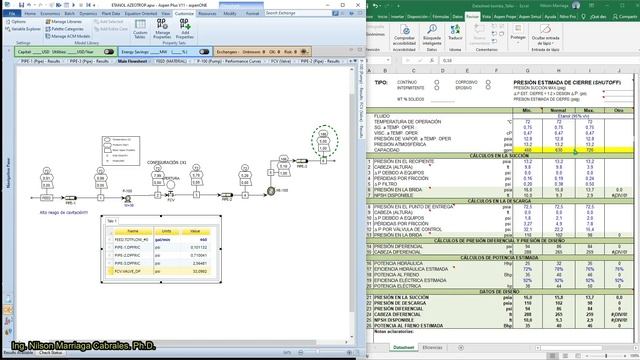Select FEED stream label on flowsheet
This screenshot has height=360, width=640.
[47, 198]
